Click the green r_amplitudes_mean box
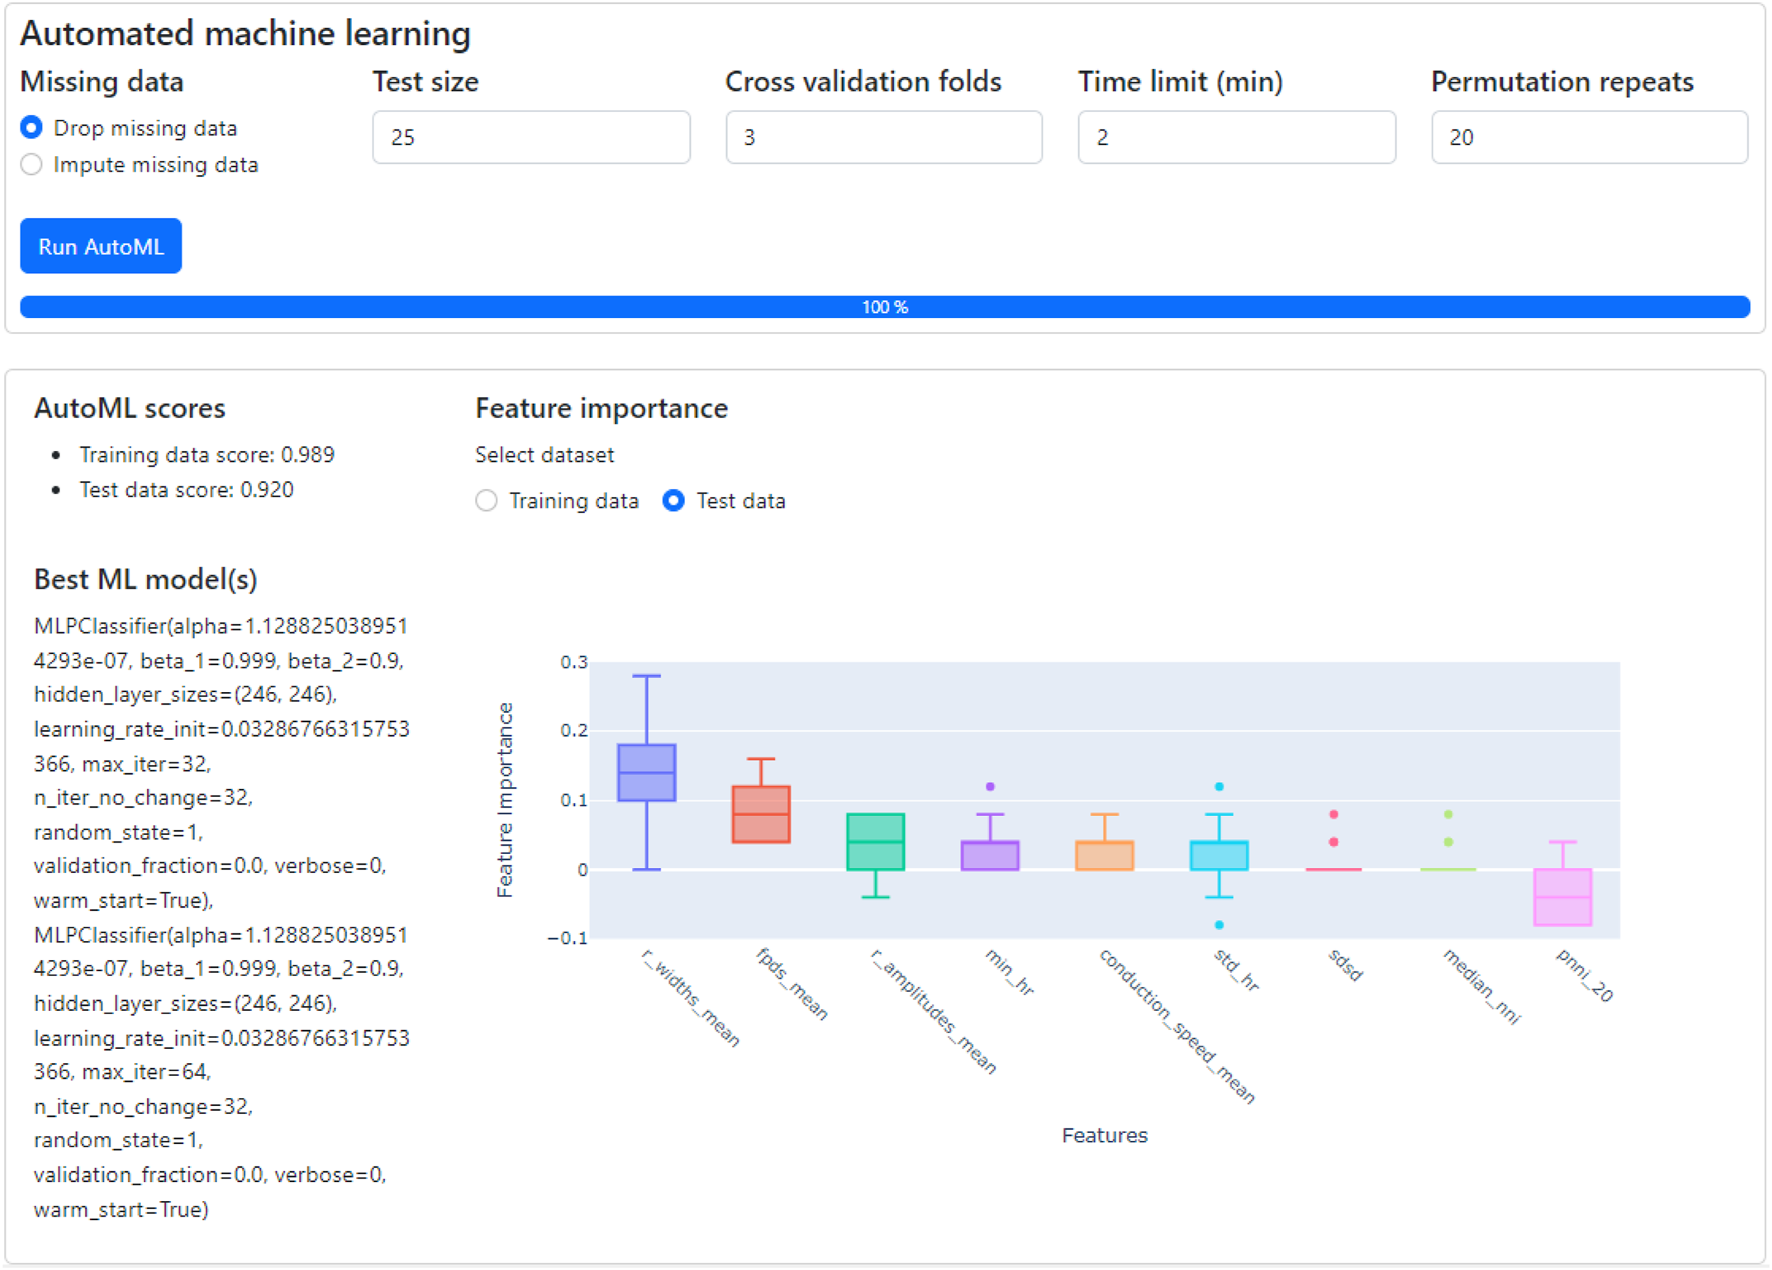The image size is (1772, 1270). (x=876, y=842)
